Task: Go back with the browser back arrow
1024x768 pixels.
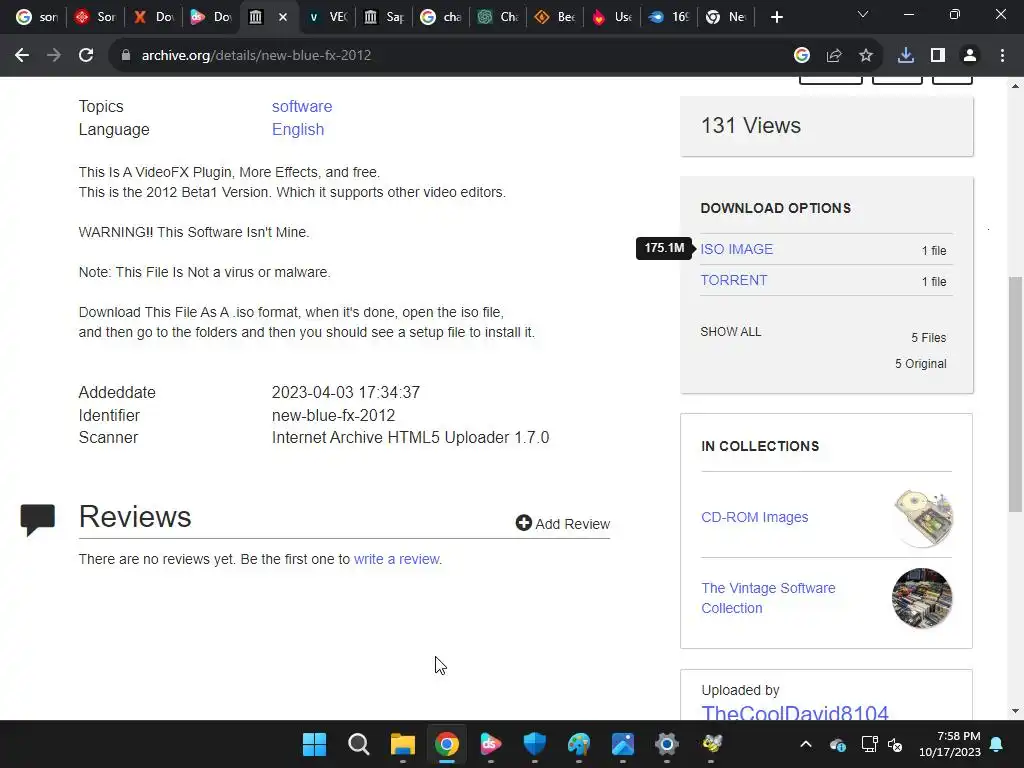Action: tap(22, 56)
